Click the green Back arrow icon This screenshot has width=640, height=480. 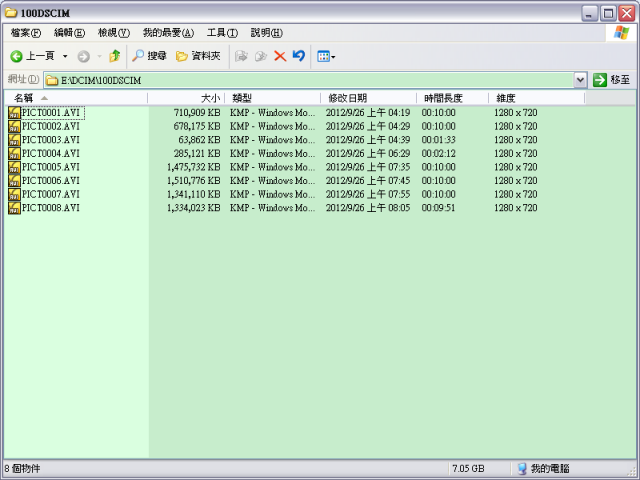16,56
